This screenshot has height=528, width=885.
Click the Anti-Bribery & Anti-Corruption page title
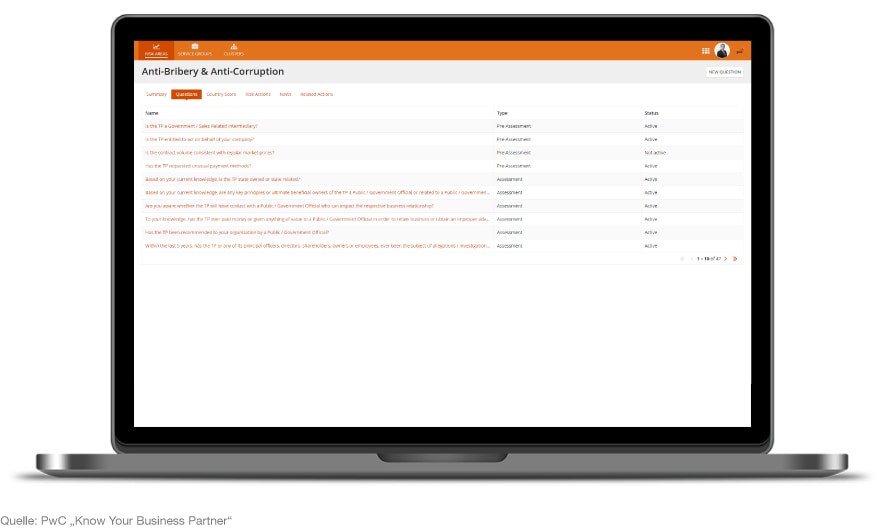(x=213, y=72)
